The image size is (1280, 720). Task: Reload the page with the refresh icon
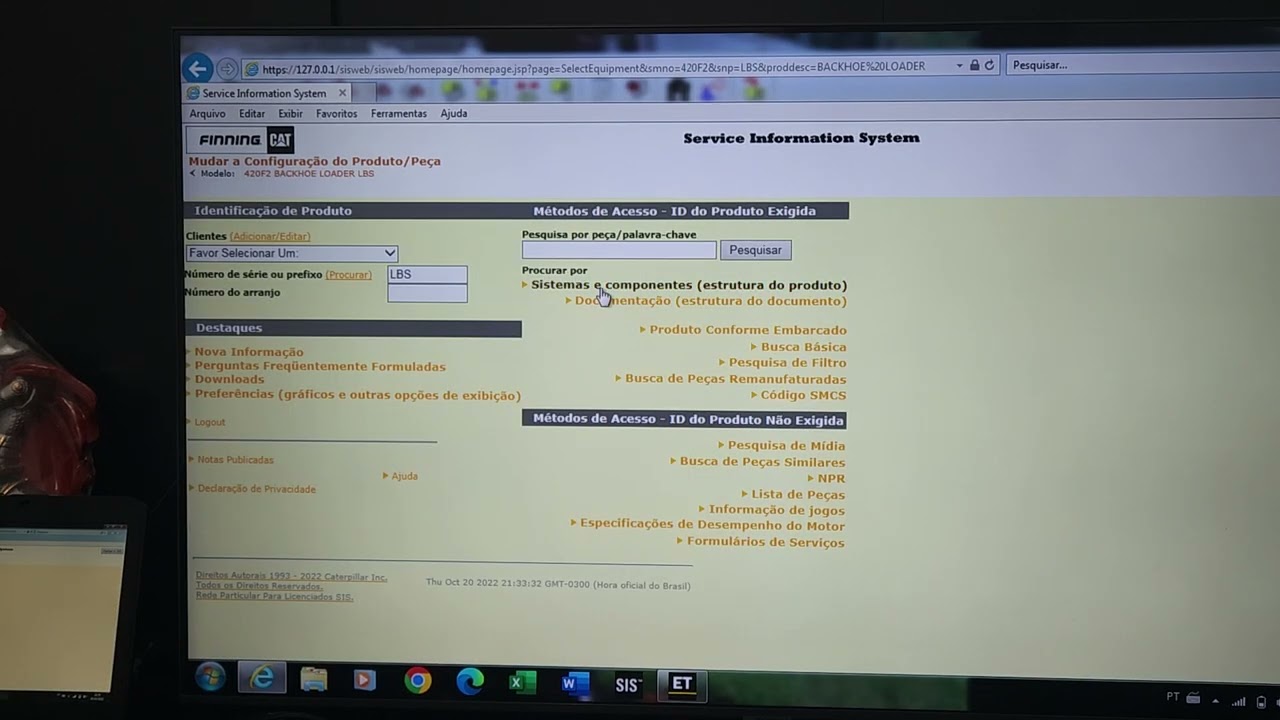(989, 65)
